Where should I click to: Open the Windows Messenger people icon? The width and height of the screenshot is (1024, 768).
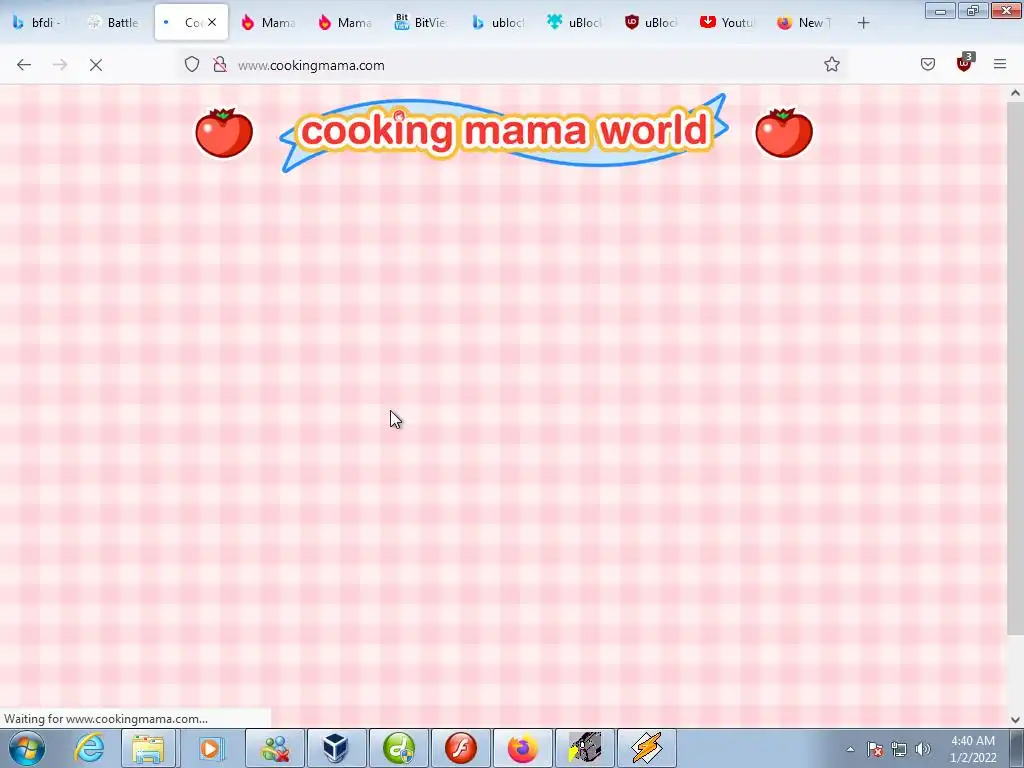(x=275, y=748)
